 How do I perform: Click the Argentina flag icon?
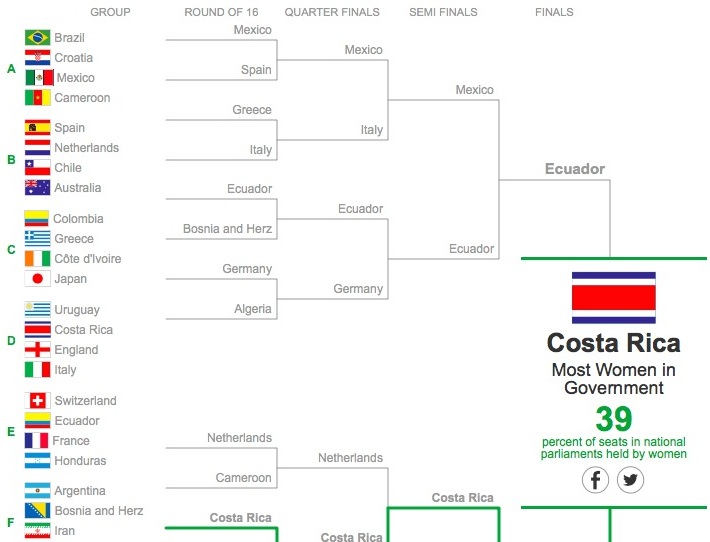(38, 491)
